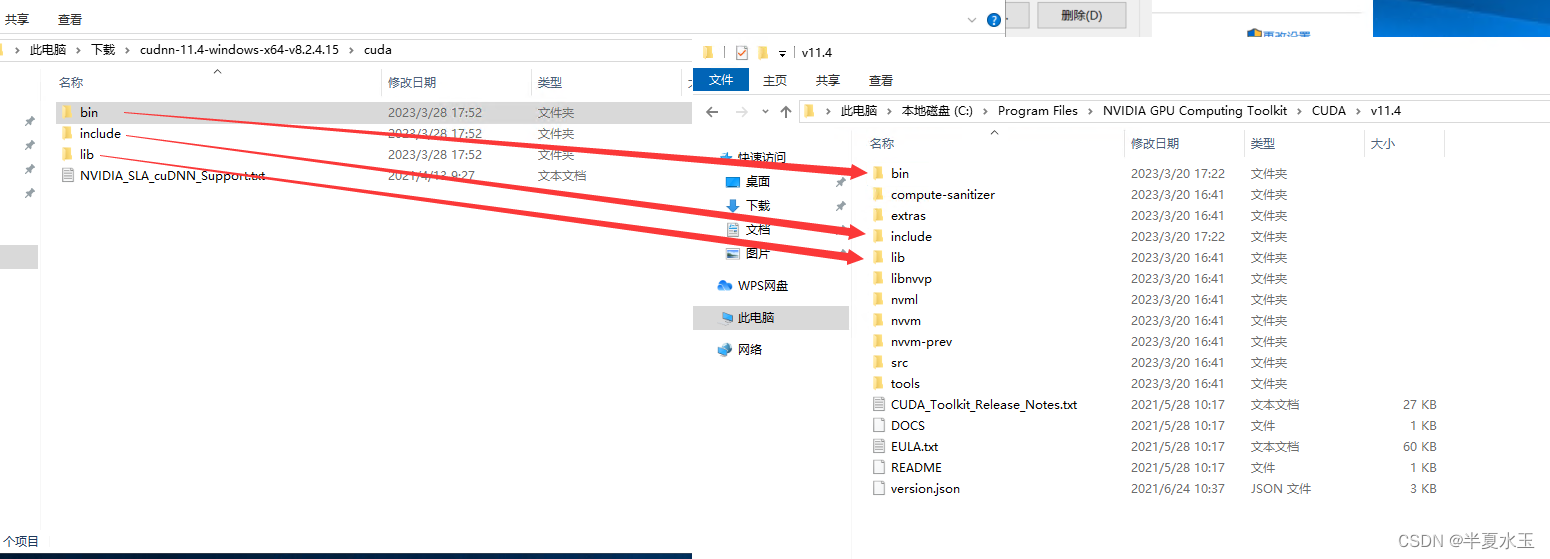Click the Forward arrow in v11.4 window
Screen dimensions: 1550x559
click(741, 111)
